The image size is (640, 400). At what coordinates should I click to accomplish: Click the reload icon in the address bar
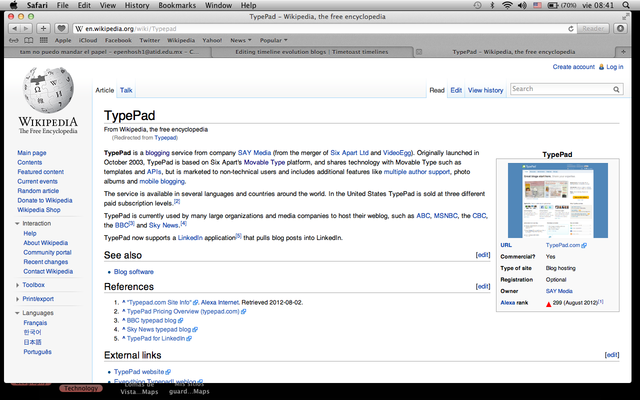coord(571,29)
